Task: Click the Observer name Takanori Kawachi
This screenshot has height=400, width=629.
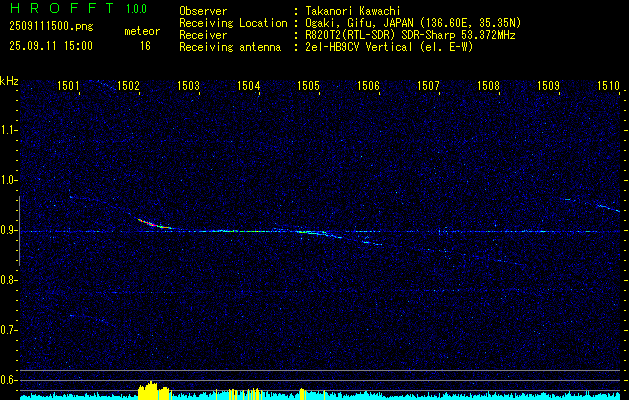Action: click(x=353, y=11)
